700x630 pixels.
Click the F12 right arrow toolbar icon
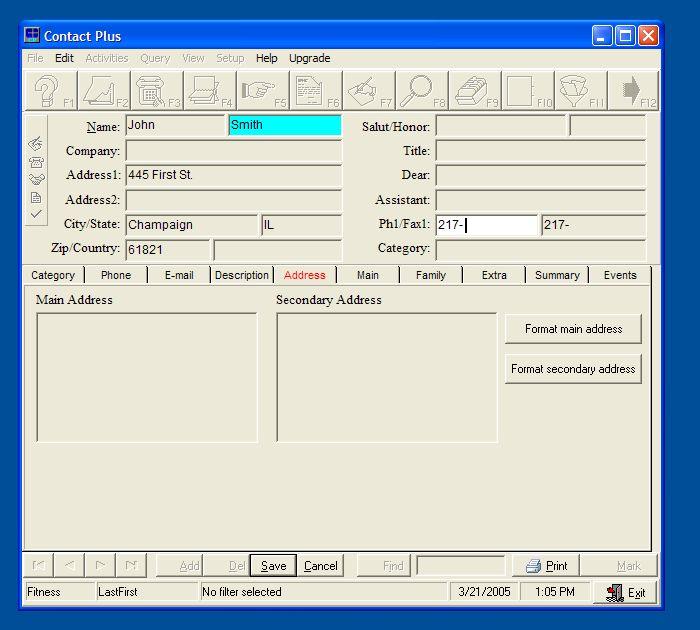point(634,91)
